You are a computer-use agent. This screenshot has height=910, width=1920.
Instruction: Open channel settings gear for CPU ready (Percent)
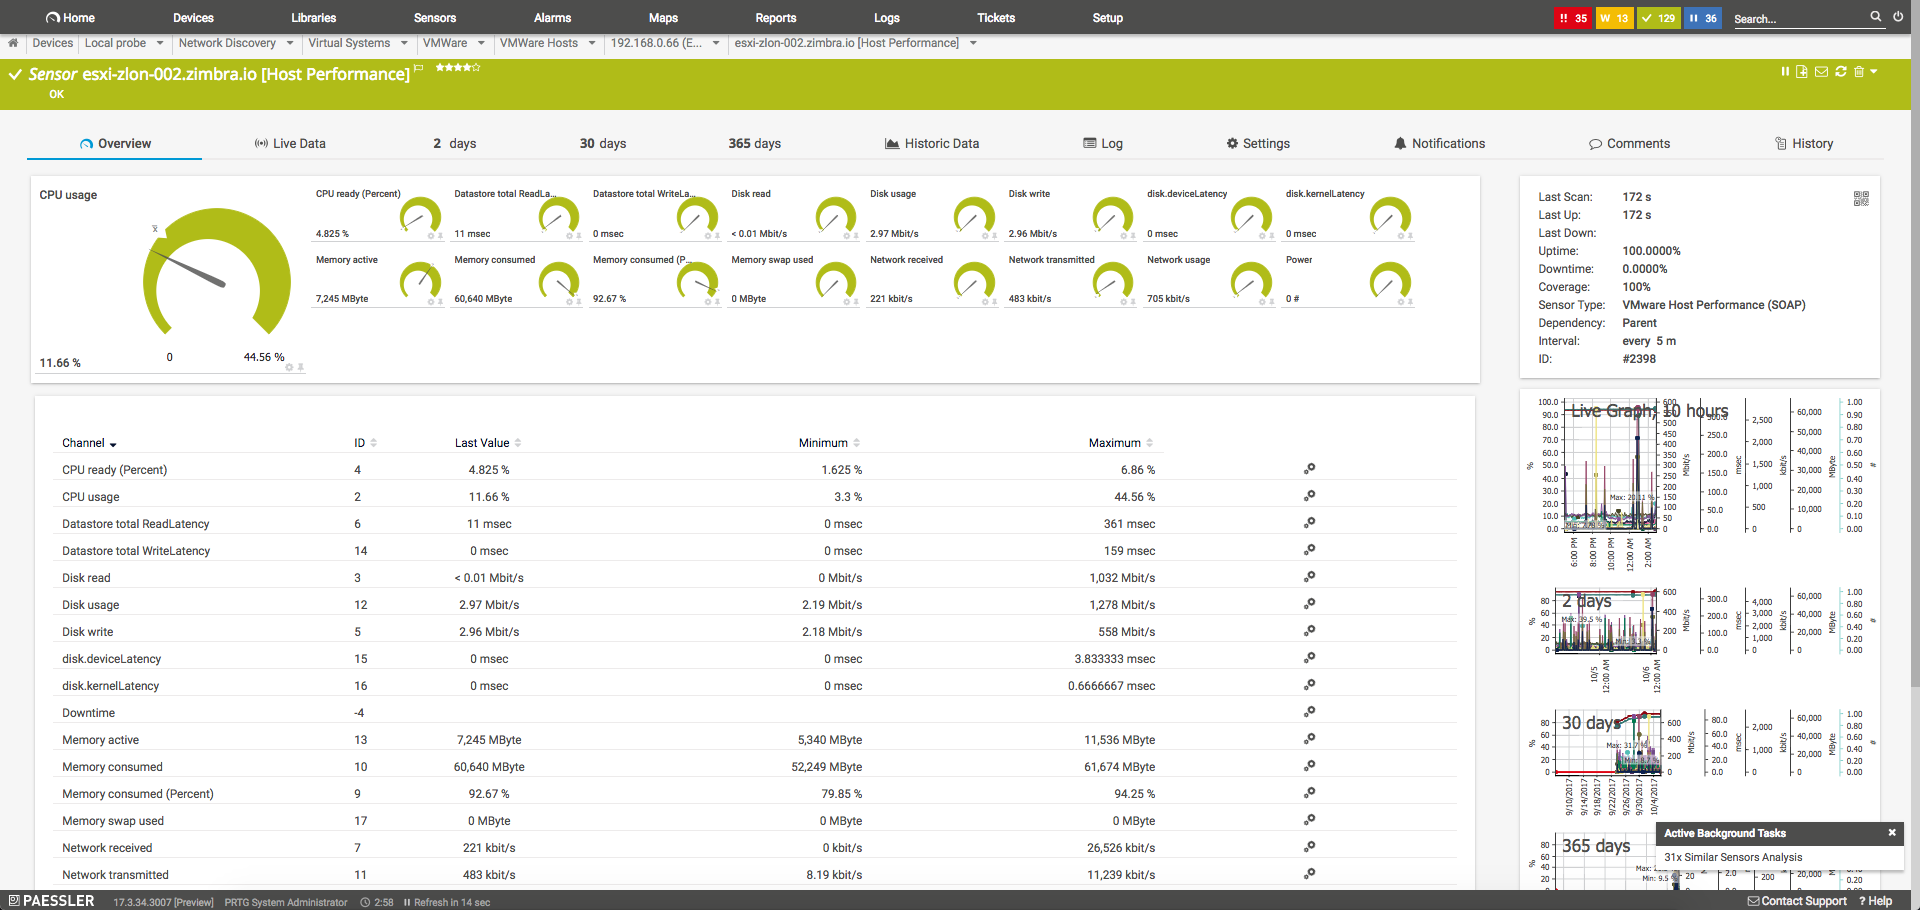click(x=1309, y=469)
